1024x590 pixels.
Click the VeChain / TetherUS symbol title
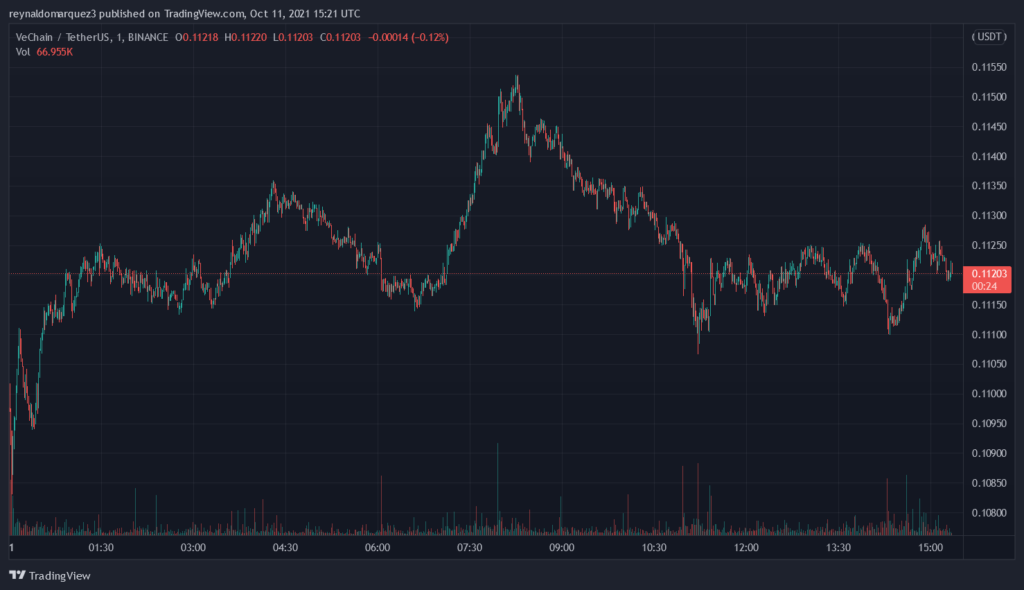point(63,37)
